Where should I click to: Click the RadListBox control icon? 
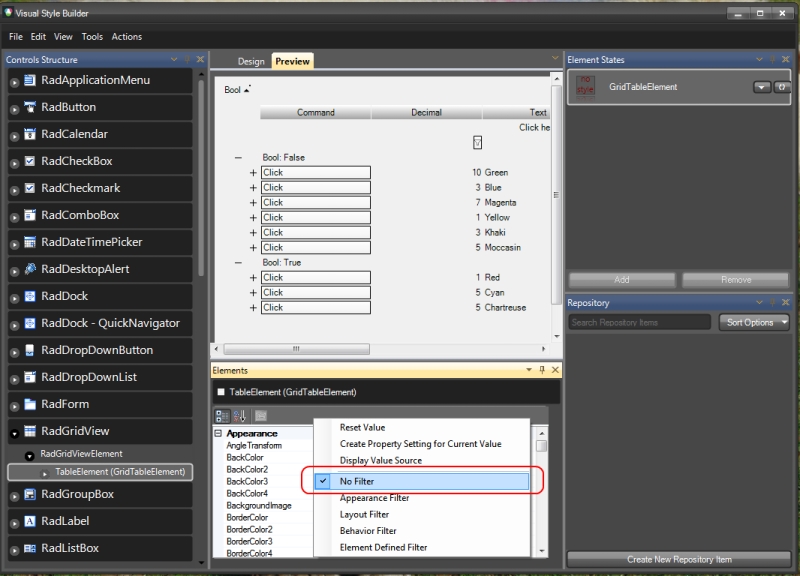[x=30, y=548]
